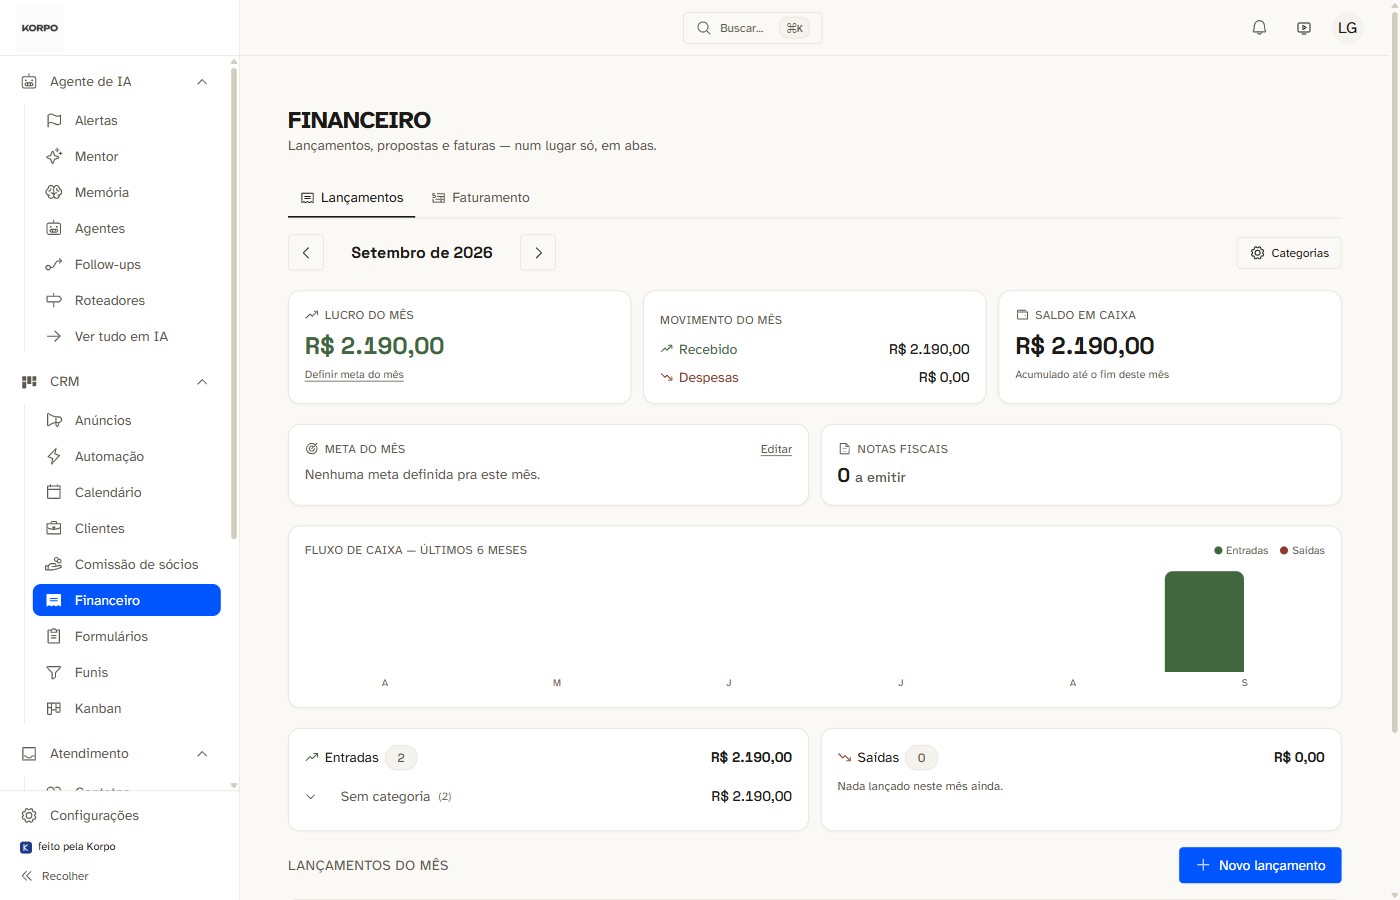The height and width of the screenshot is (900, 1400).
Task: Switch to the Faturamento tab
Action: (x=480, y=198)
